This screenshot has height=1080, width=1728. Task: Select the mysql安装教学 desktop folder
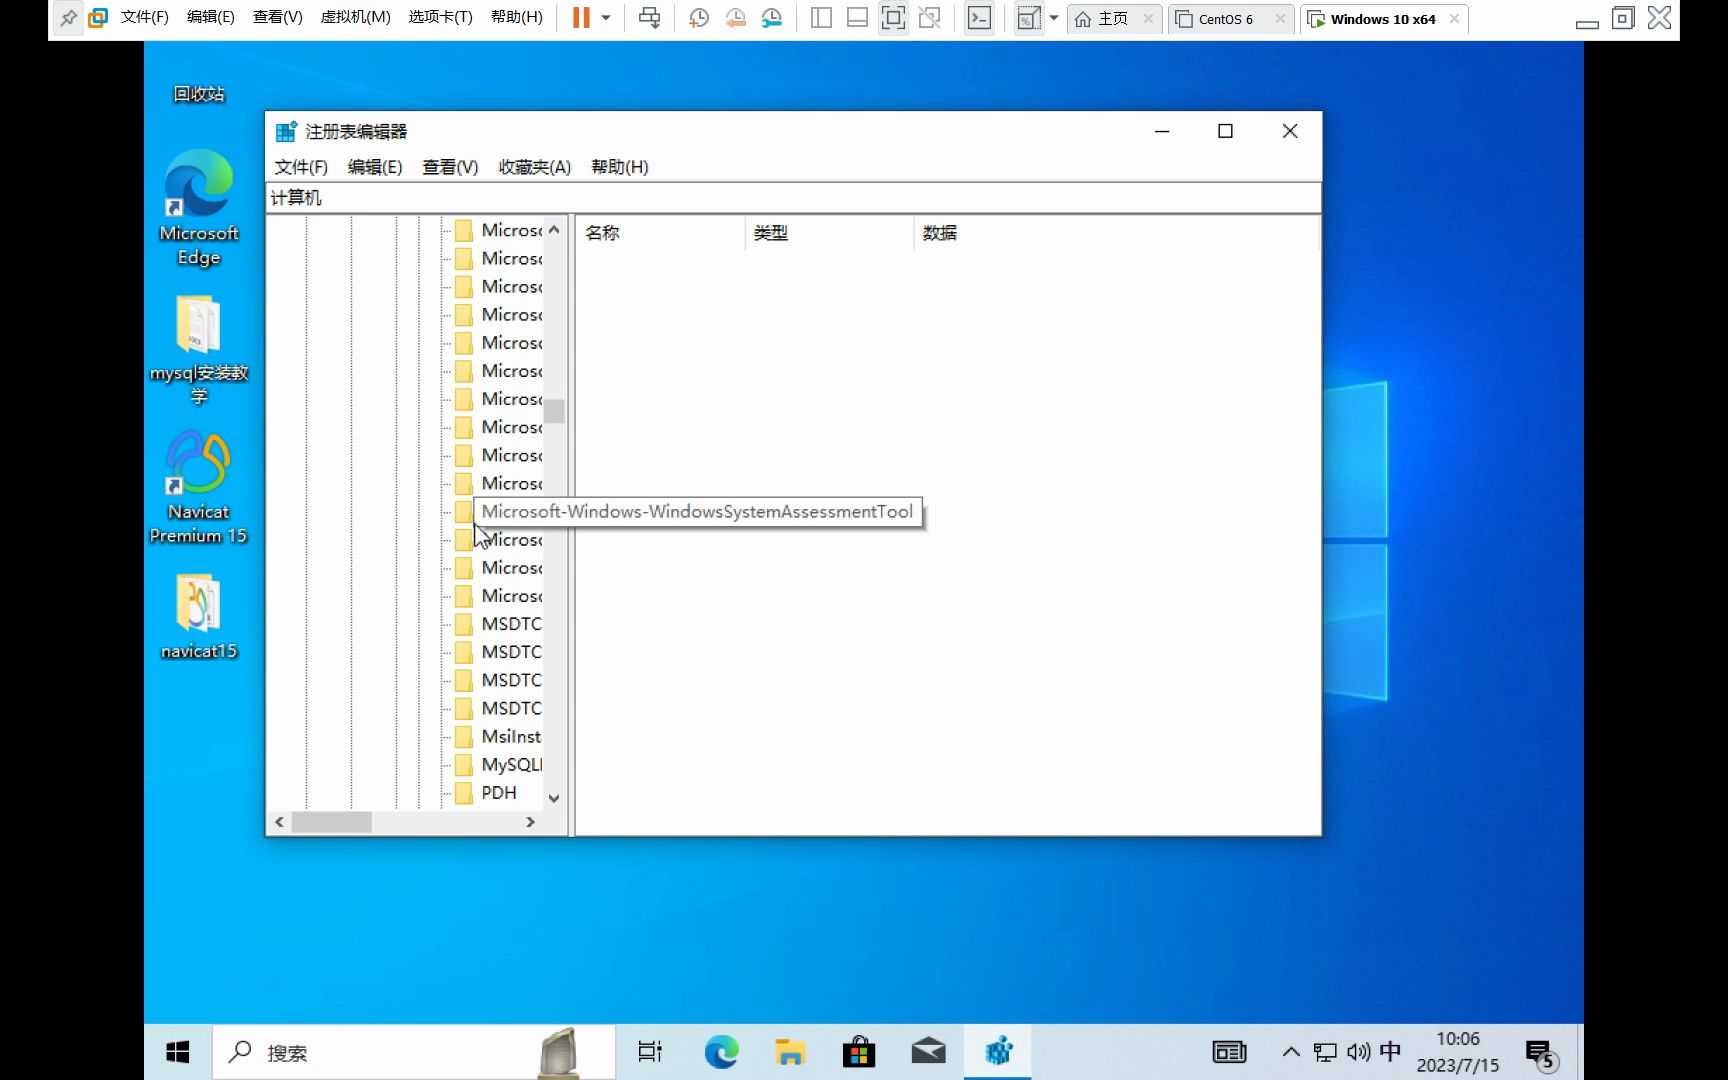click(x=199, y=349)
